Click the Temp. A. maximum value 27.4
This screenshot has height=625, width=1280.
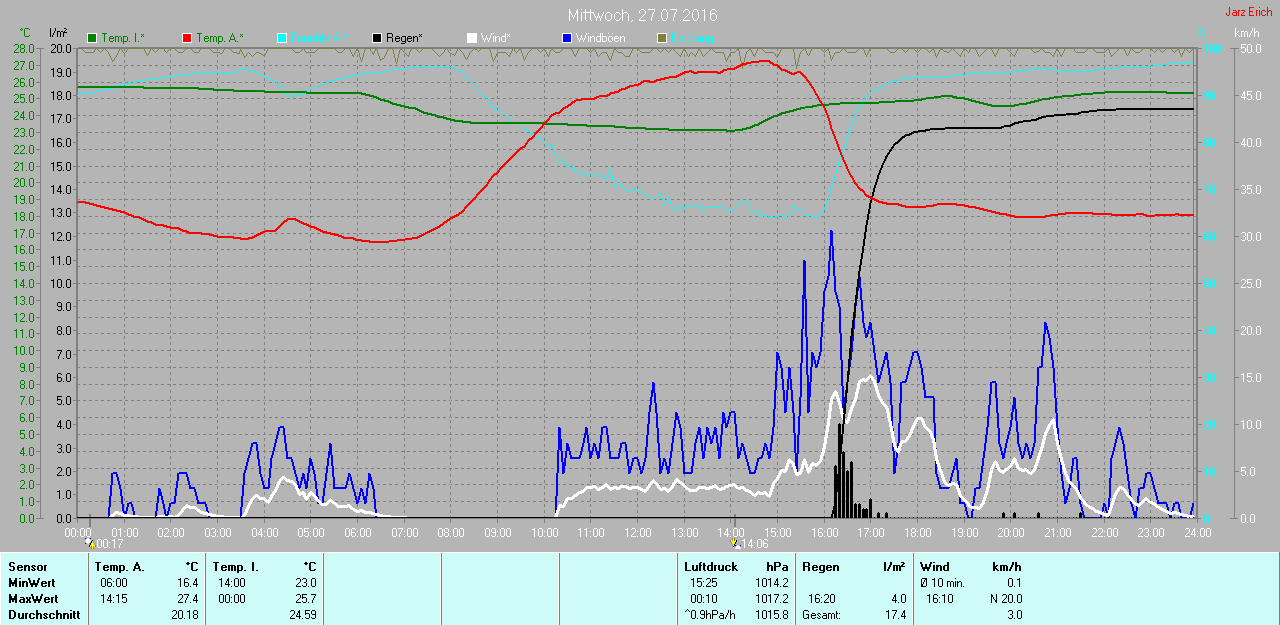(x=188, y=599)
